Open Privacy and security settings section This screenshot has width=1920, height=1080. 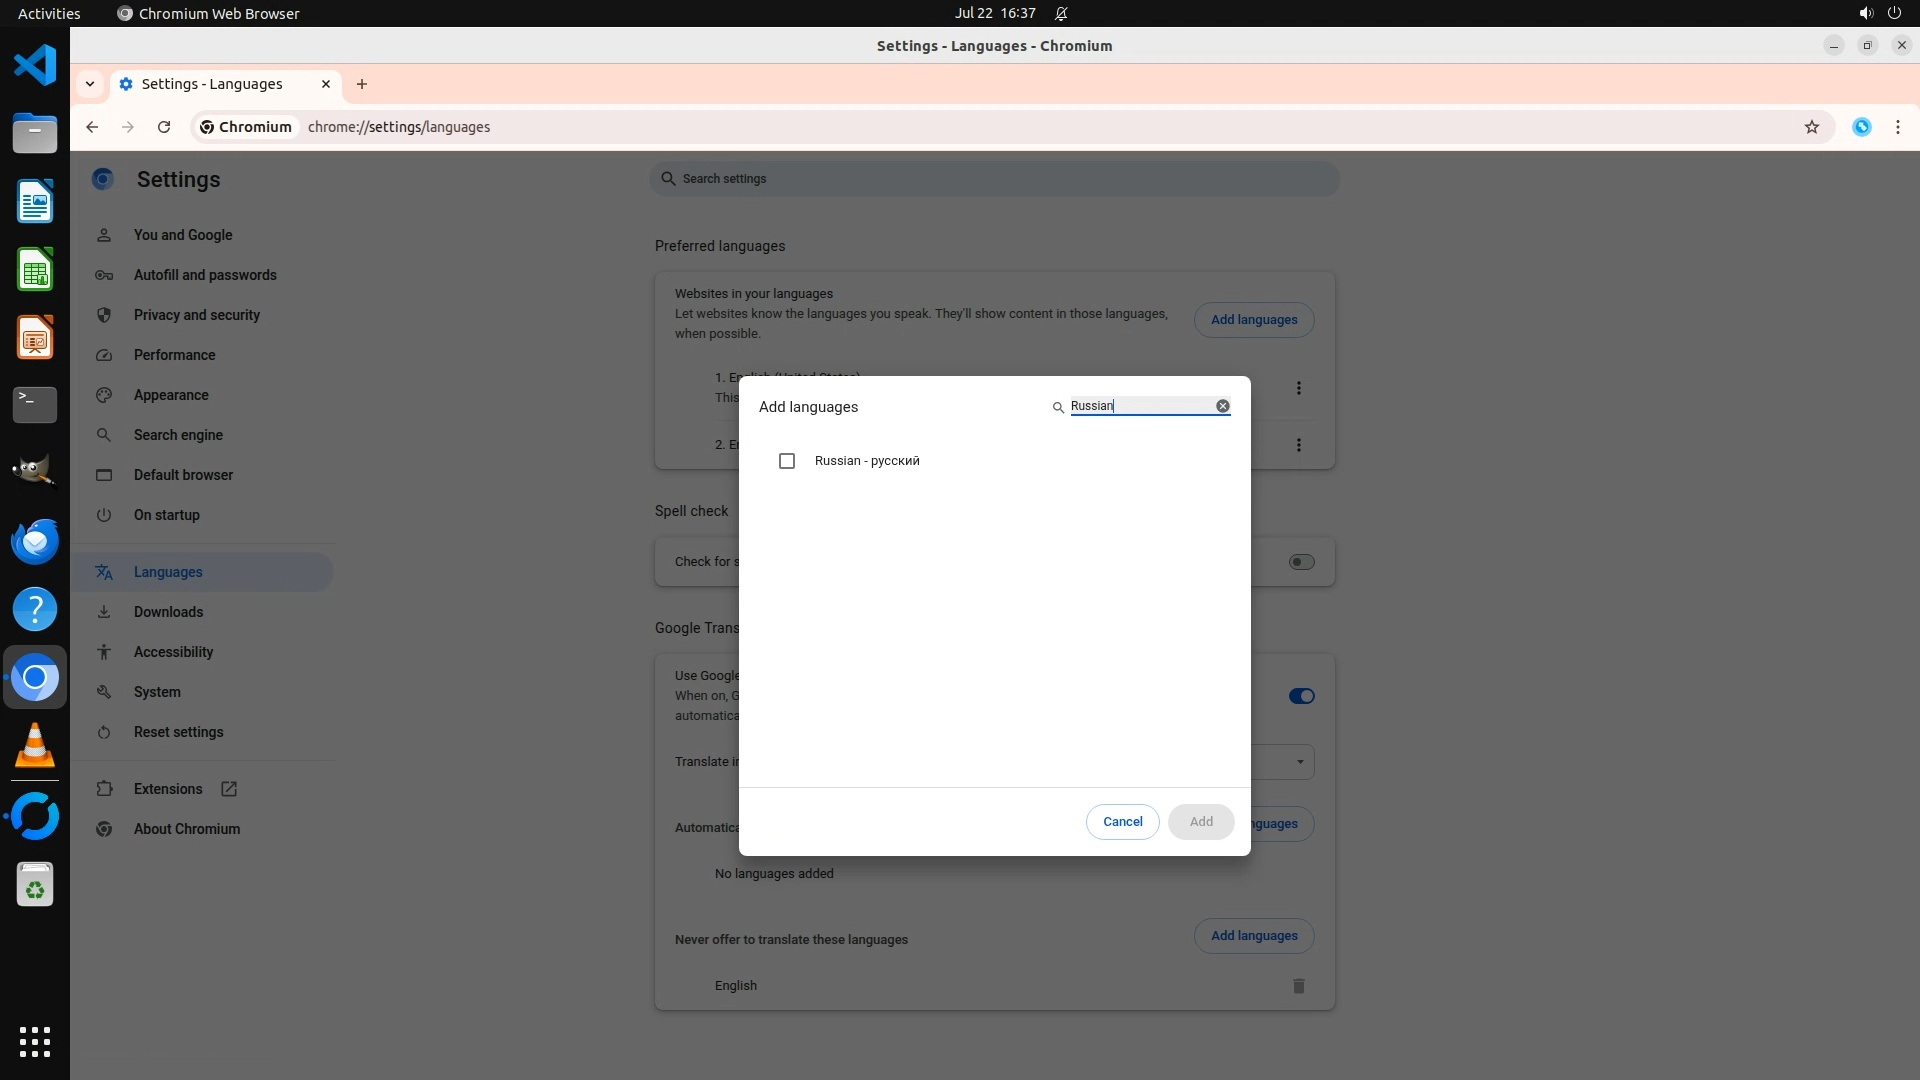click(x=196, y=315)
